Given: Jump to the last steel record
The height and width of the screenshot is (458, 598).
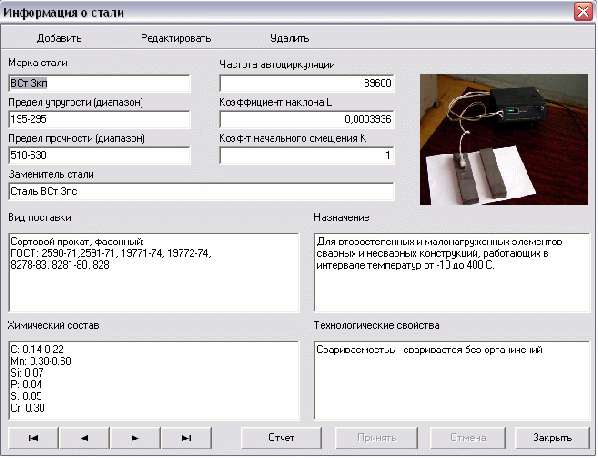Looking at the screenshot, I should 186,438.
